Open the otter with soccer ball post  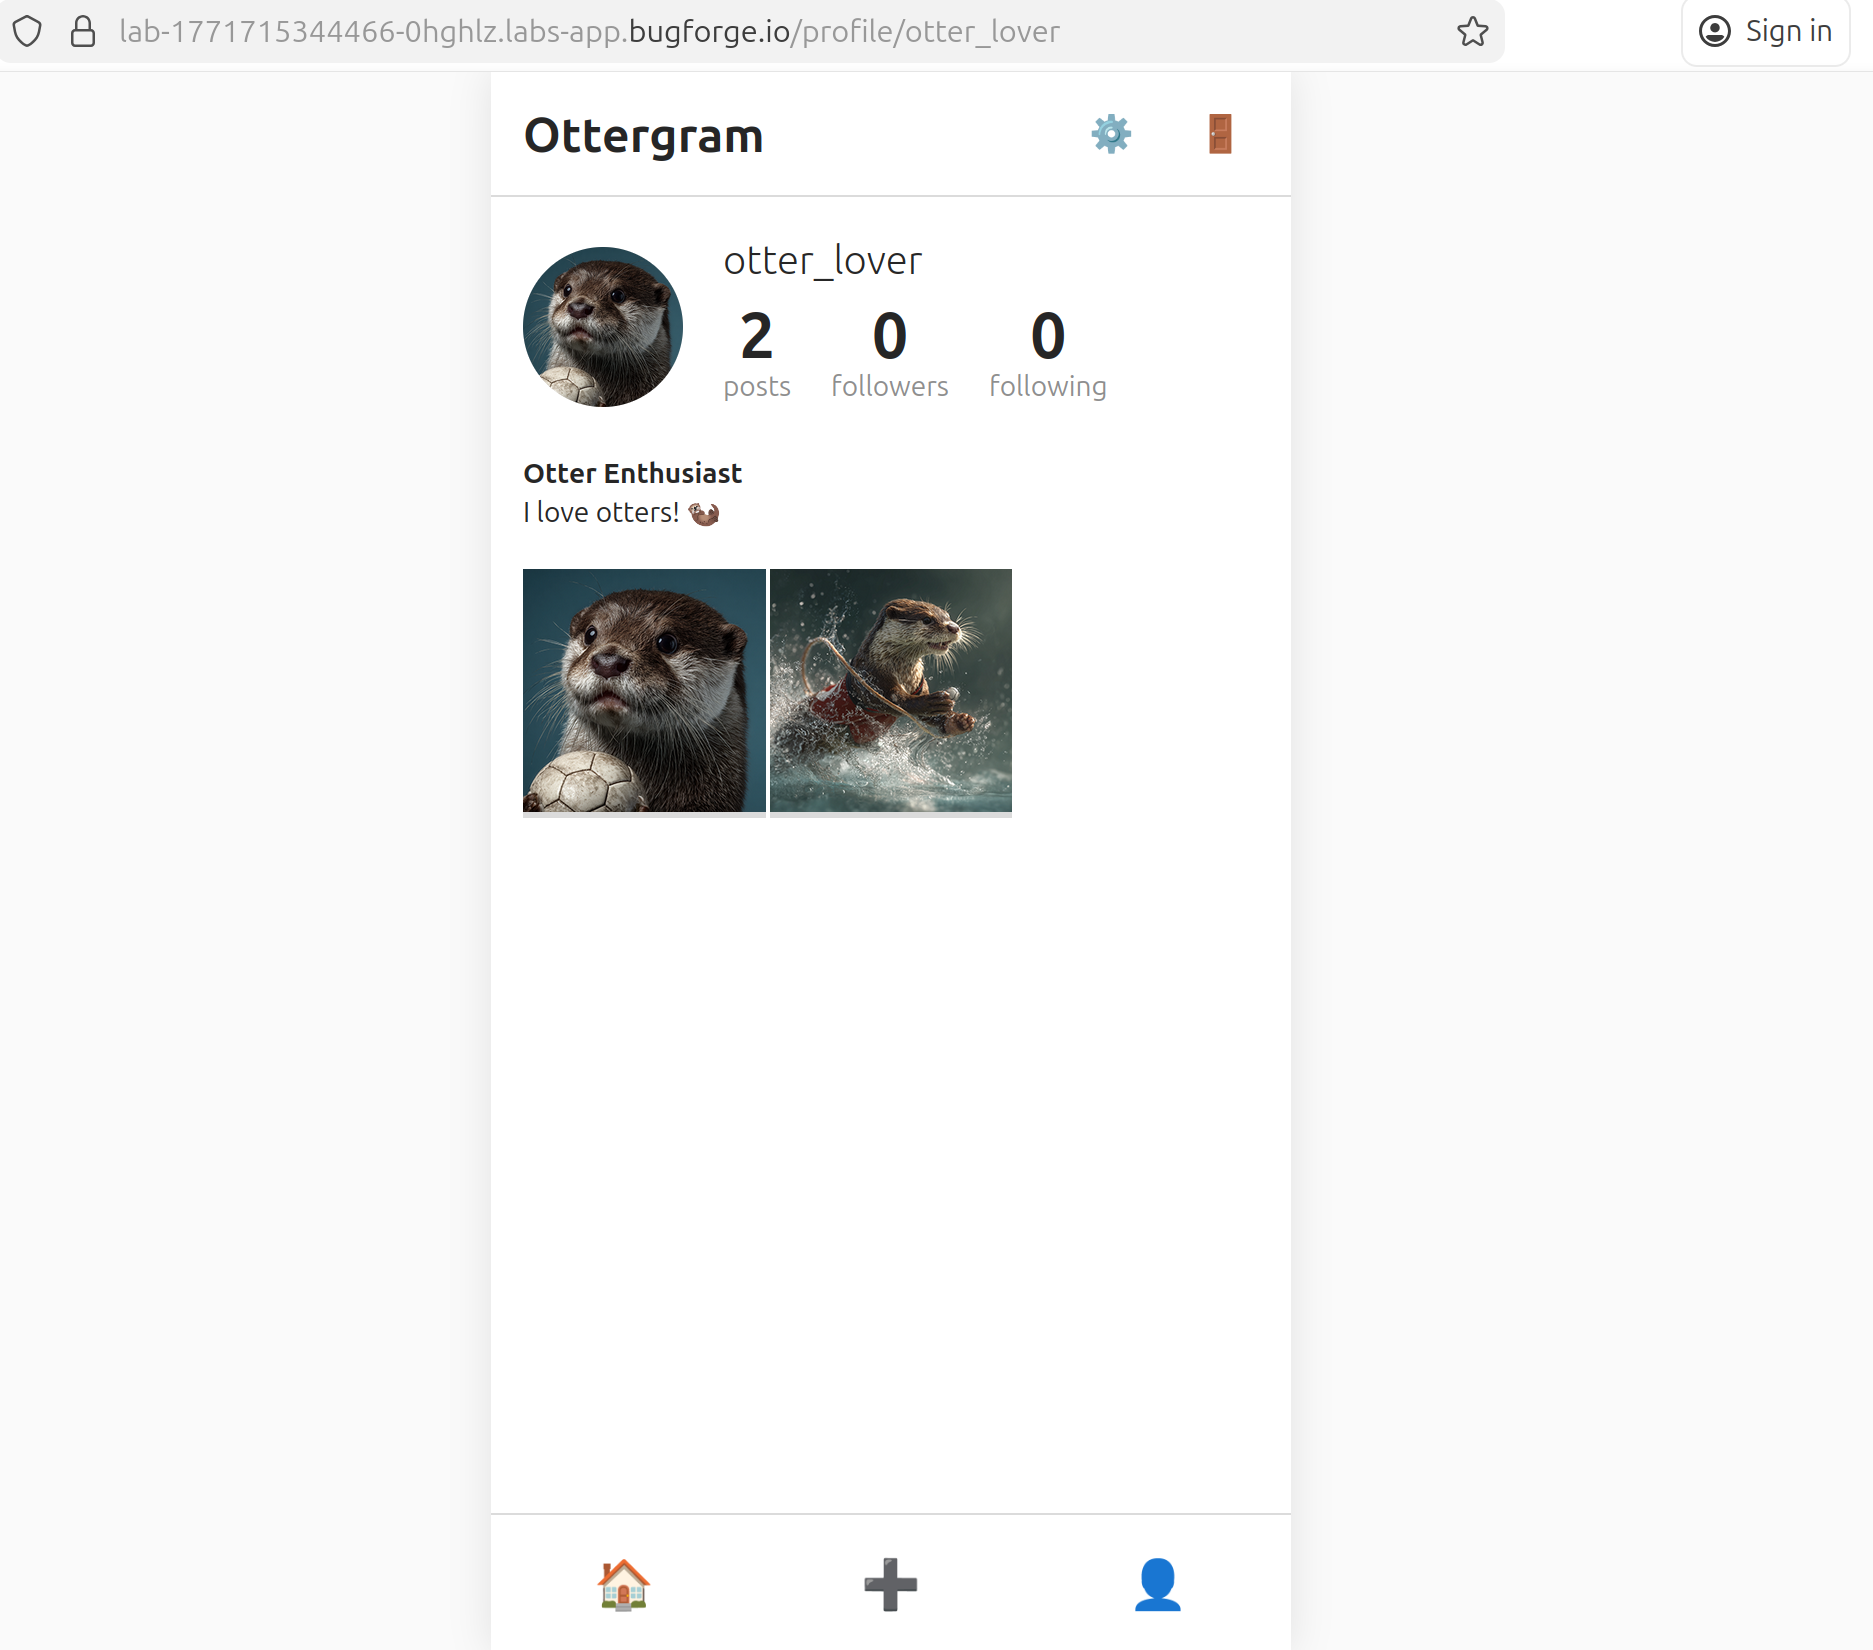pos(644,690)
